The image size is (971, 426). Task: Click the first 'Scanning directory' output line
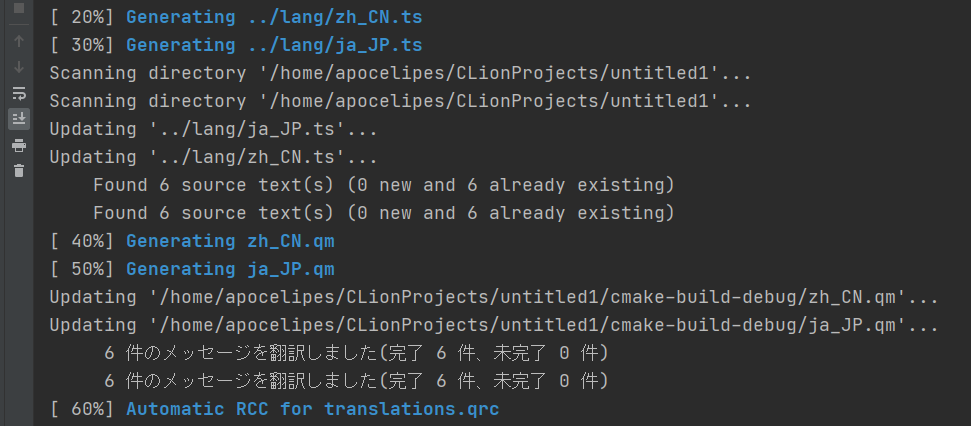click(400, 73)
